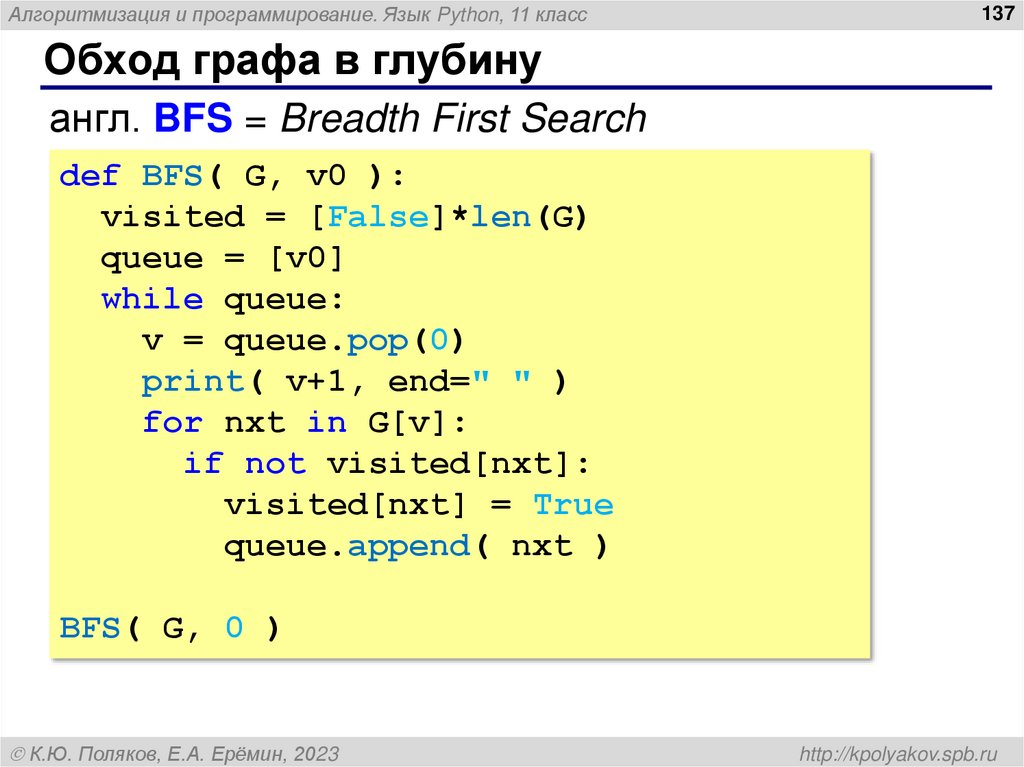The width and height of the screenshot is (1024, 767).
Task: Click the line 'if not visited[nxt]:'
Action: point(387,464)
